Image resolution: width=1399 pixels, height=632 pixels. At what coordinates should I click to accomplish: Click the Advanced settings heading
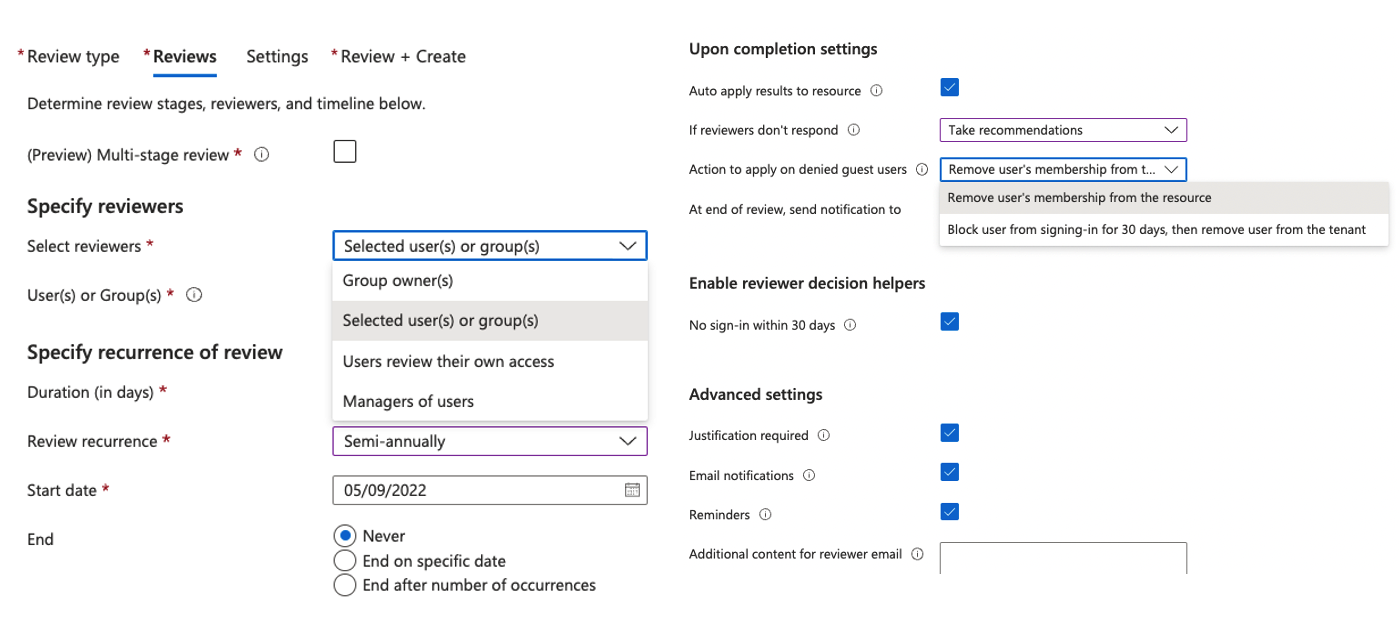[756, 395]
